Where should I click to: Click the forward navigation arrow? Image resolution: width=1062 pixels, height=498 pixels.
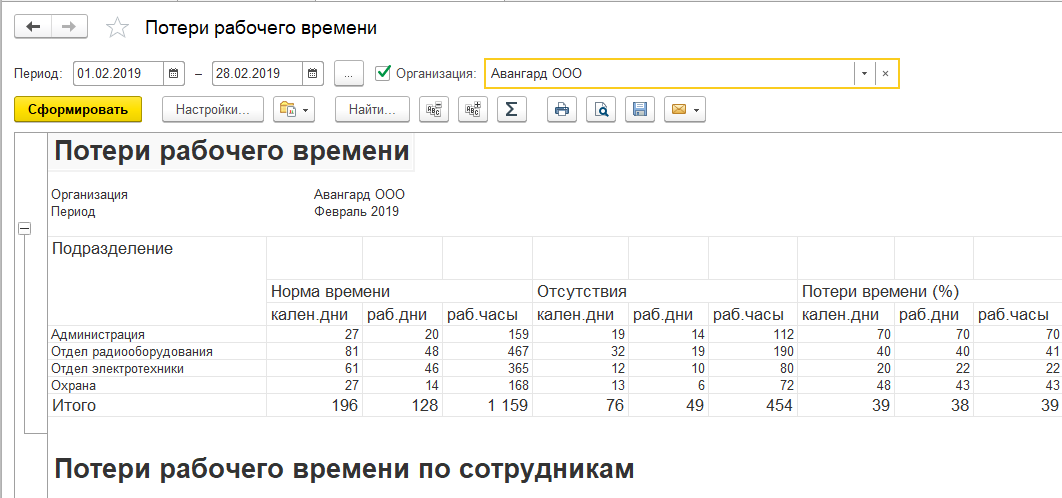click(x=69, y=27)
